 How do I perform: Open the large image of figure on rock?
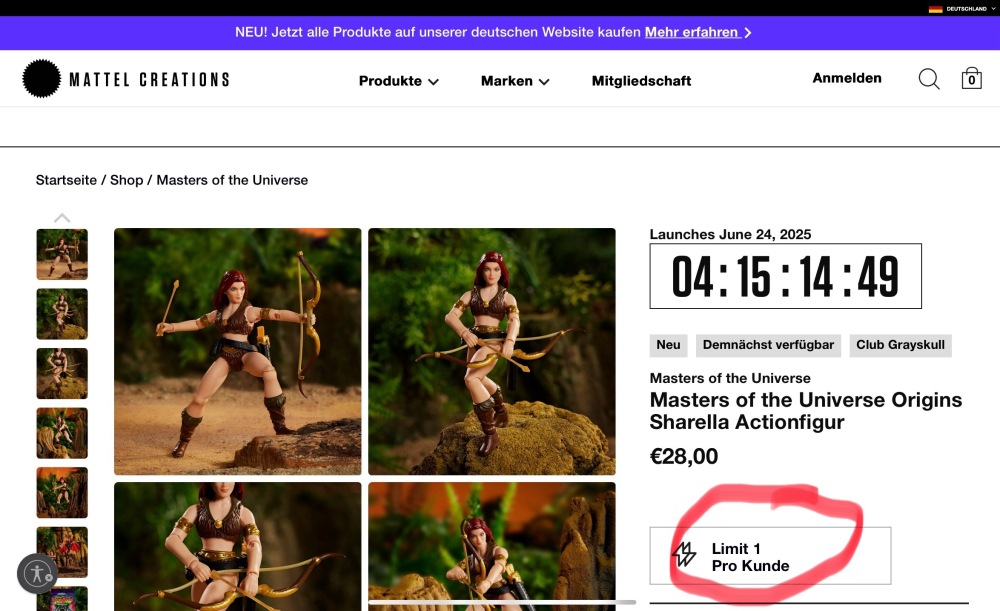492,351
